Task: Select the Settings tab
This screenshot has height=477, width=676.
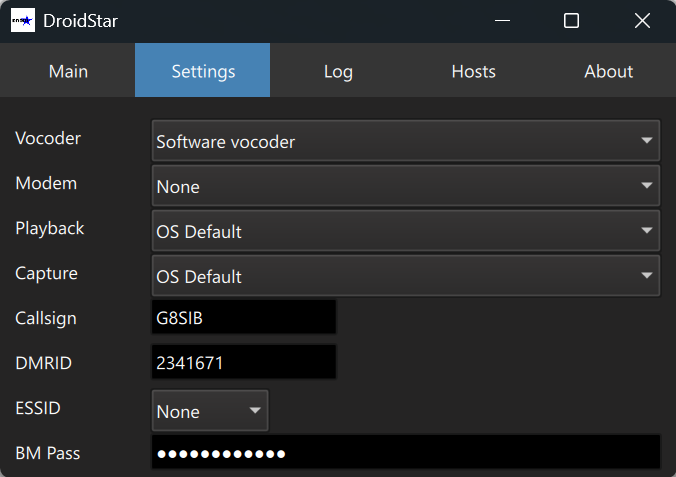Action: 203,71
